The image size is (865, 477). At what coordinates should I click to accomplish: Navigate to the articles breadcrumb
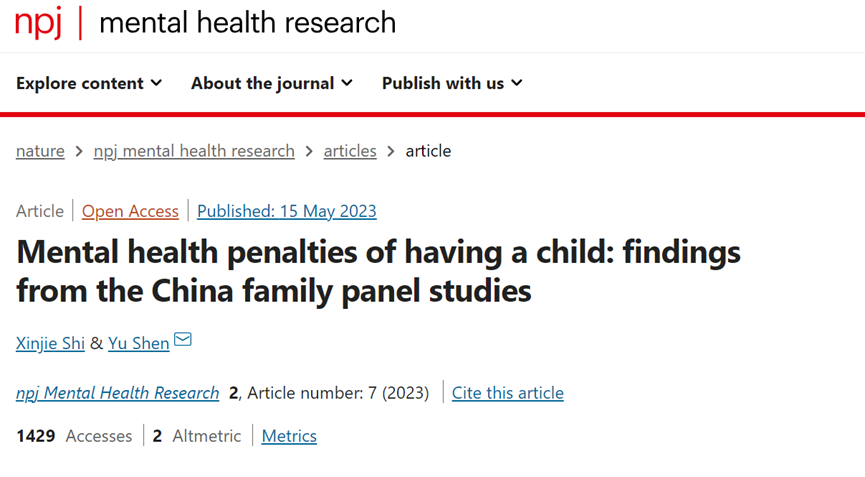pos(350,151)
